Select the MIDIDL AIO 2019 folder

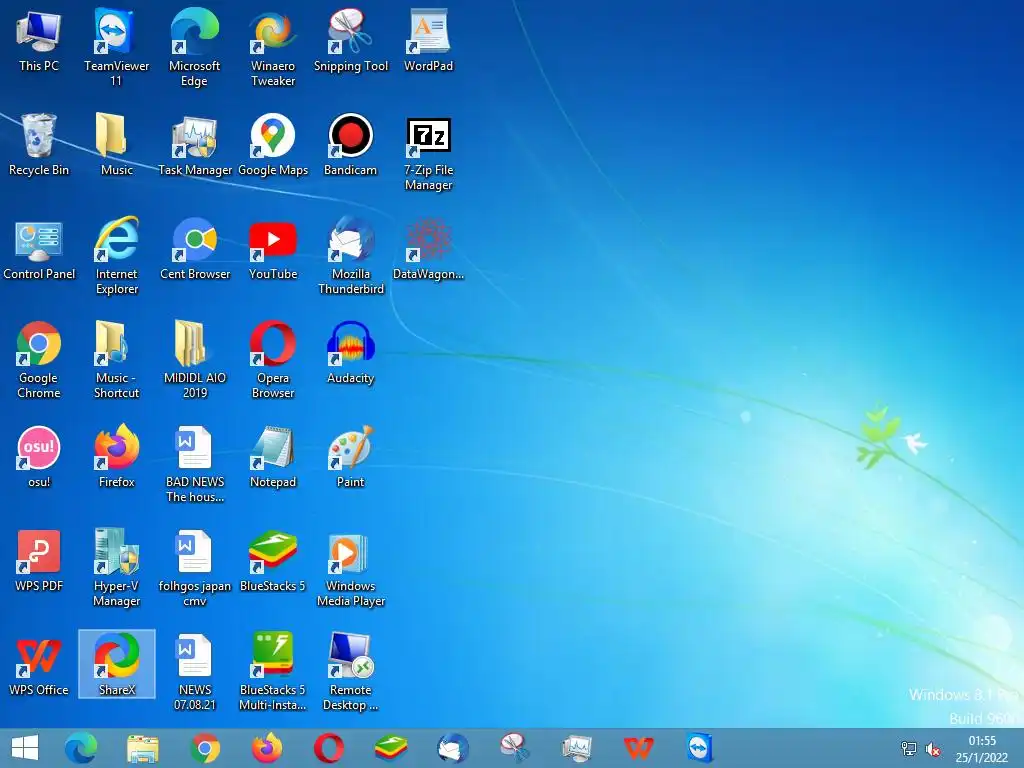pos(194,359)
